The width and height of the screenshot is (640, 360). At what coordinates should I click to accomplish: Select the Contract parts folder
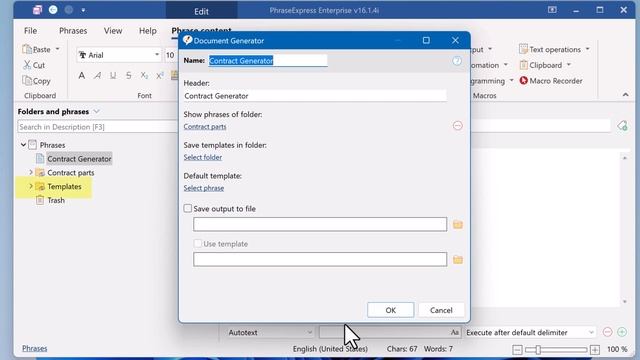[71, 173]
